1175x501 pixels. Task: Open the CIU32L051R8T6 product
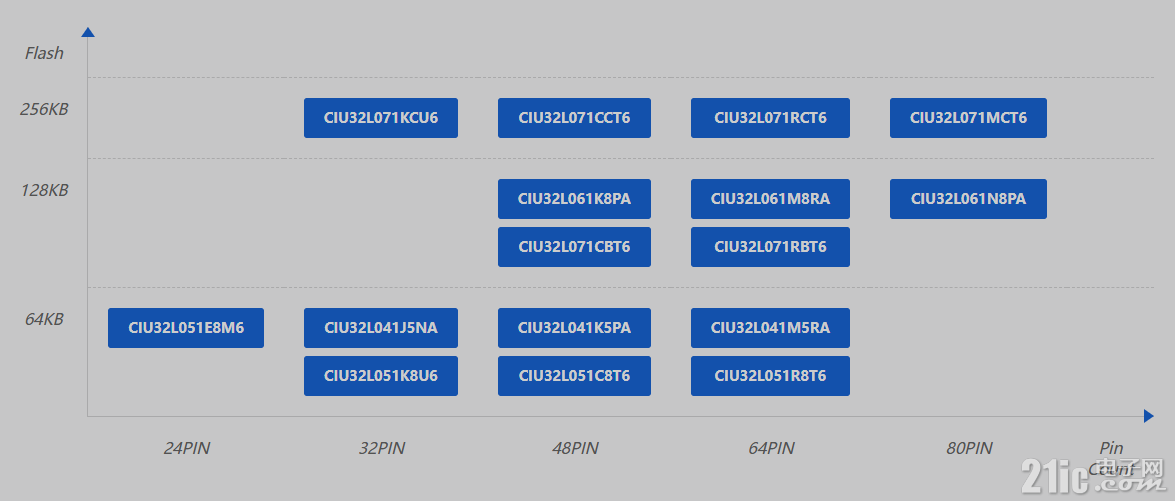click(770, 375)
